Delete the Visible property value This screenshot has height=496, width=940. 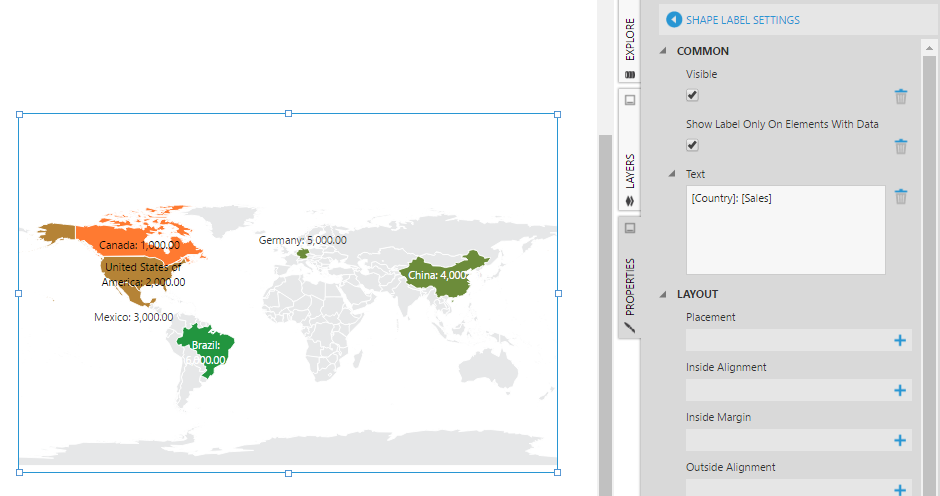(901, 96)
